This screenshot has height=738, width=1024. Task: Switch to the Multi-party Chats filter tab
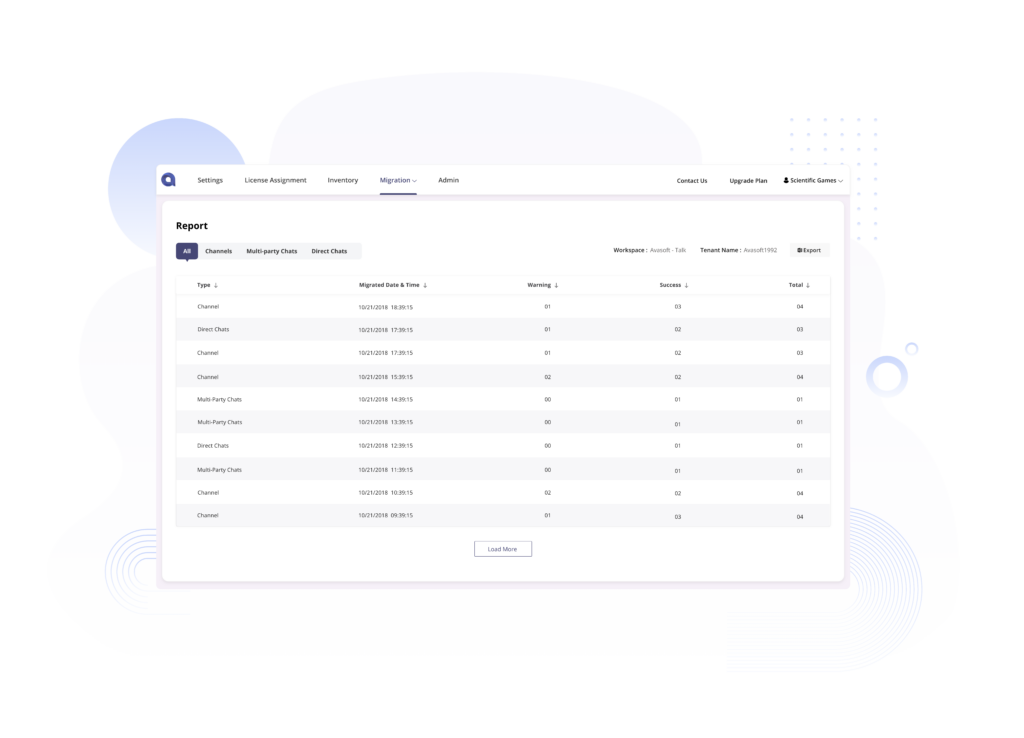(x=271, y=250)
